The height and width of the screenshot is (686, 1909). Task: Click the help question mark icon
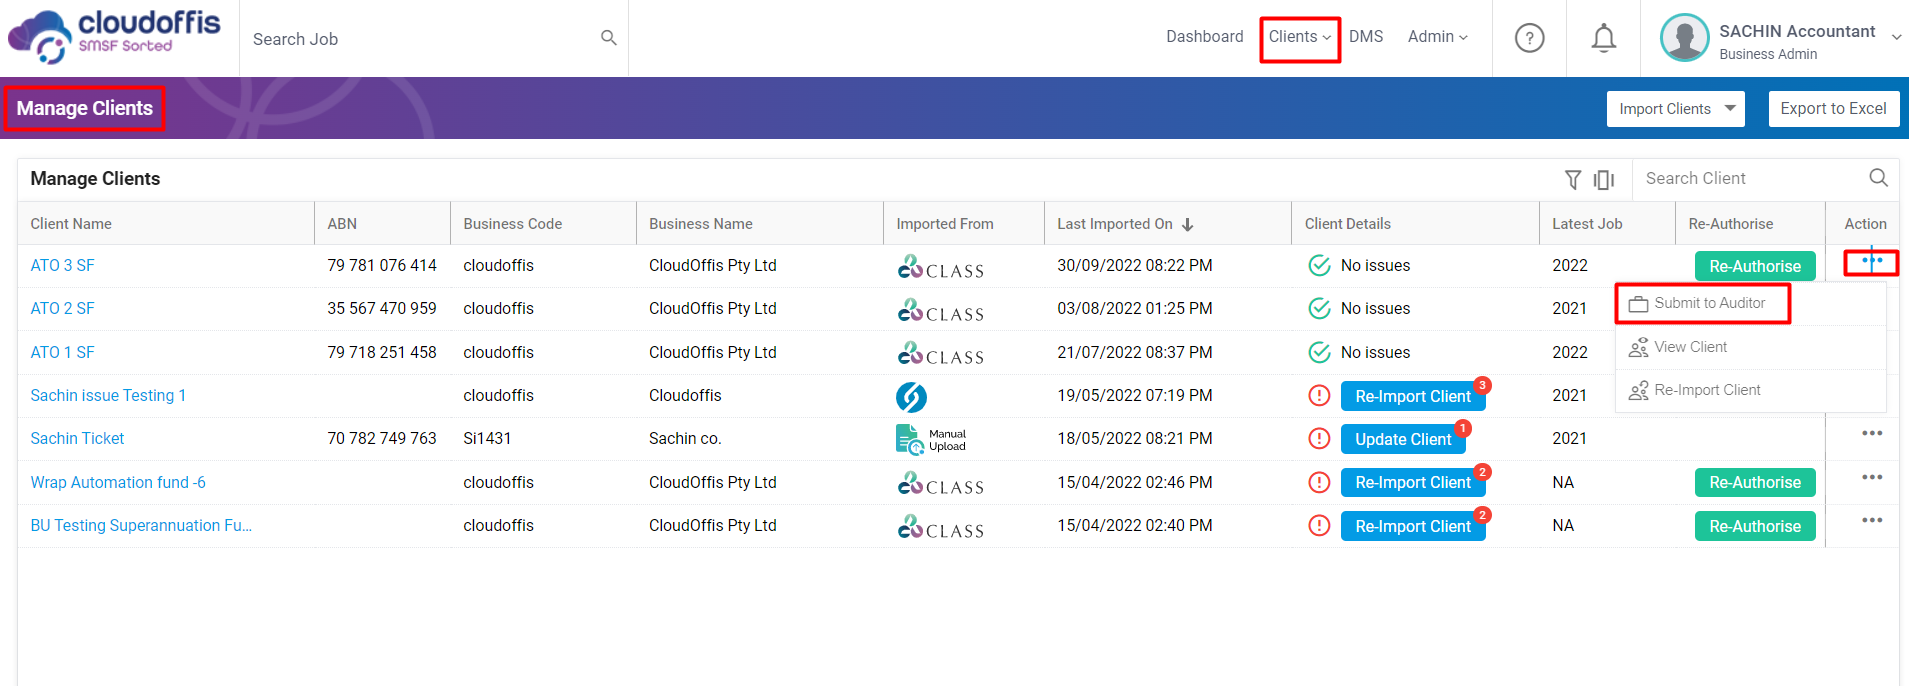1529,38
